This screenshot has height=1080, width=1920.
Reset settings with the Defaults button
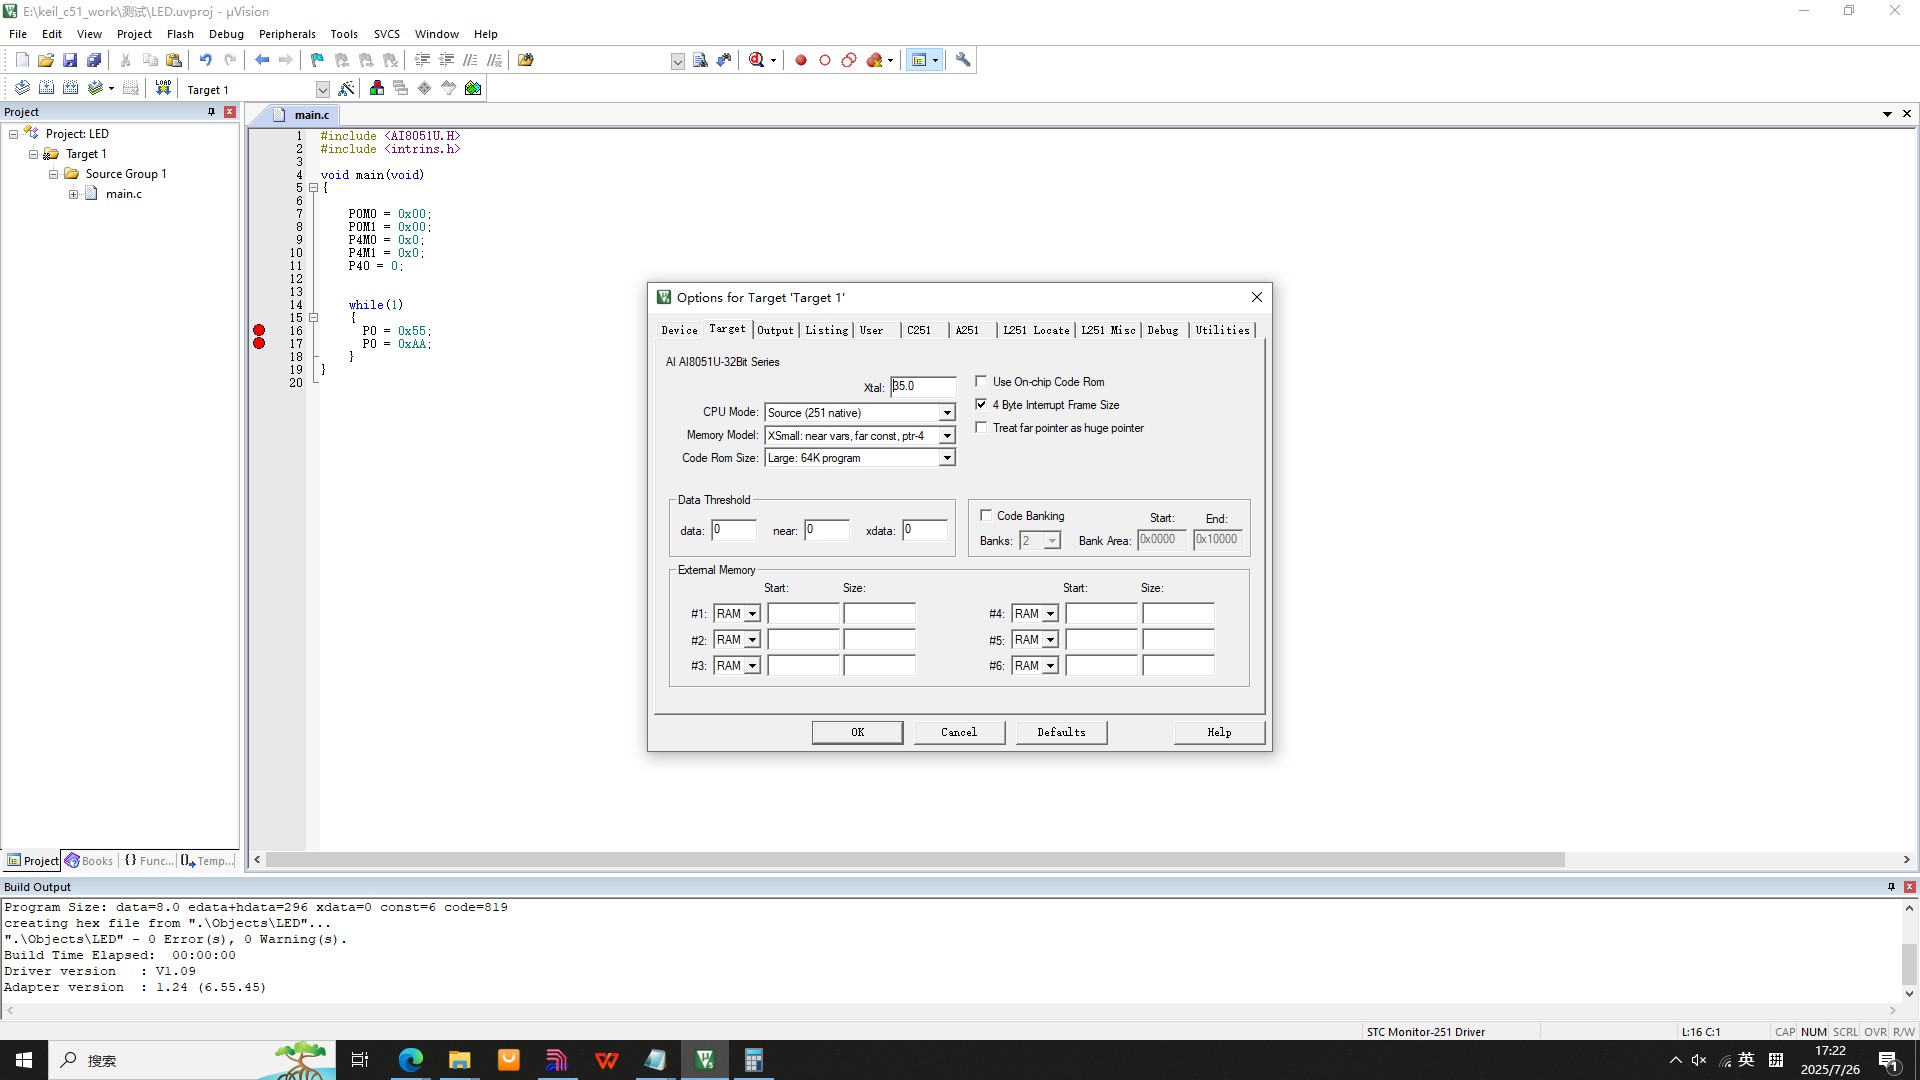[1061, 732]
